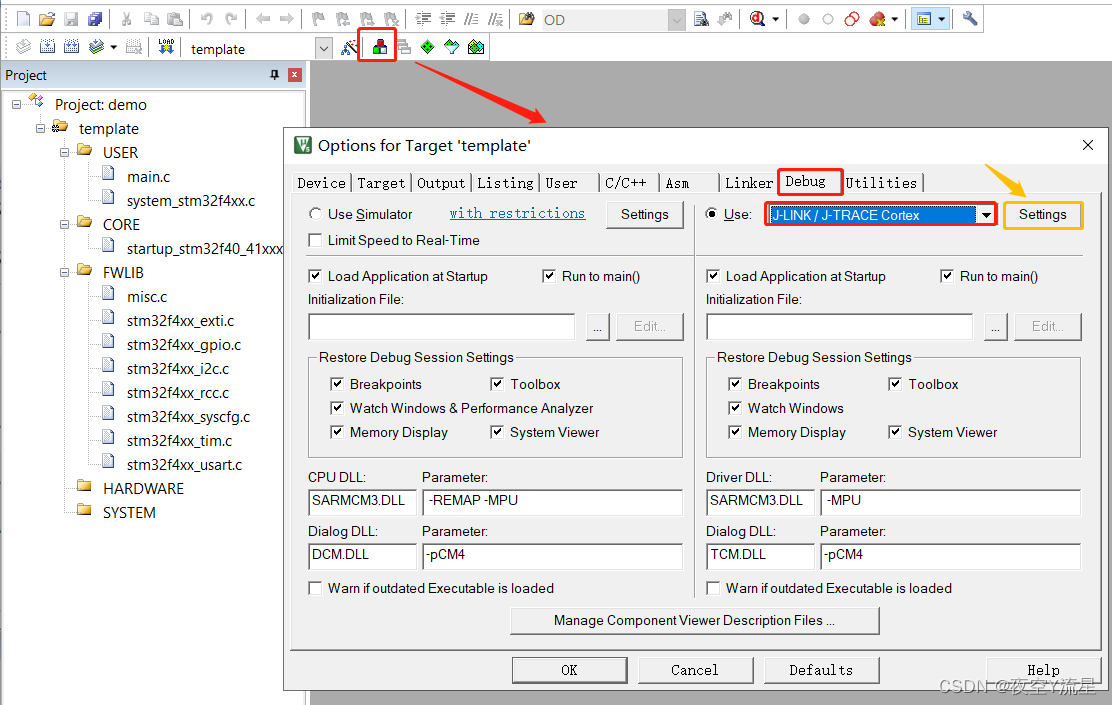The image size is (1112, 705).
Task: Create a new file from the toolbar
Action: coord(23,19)
